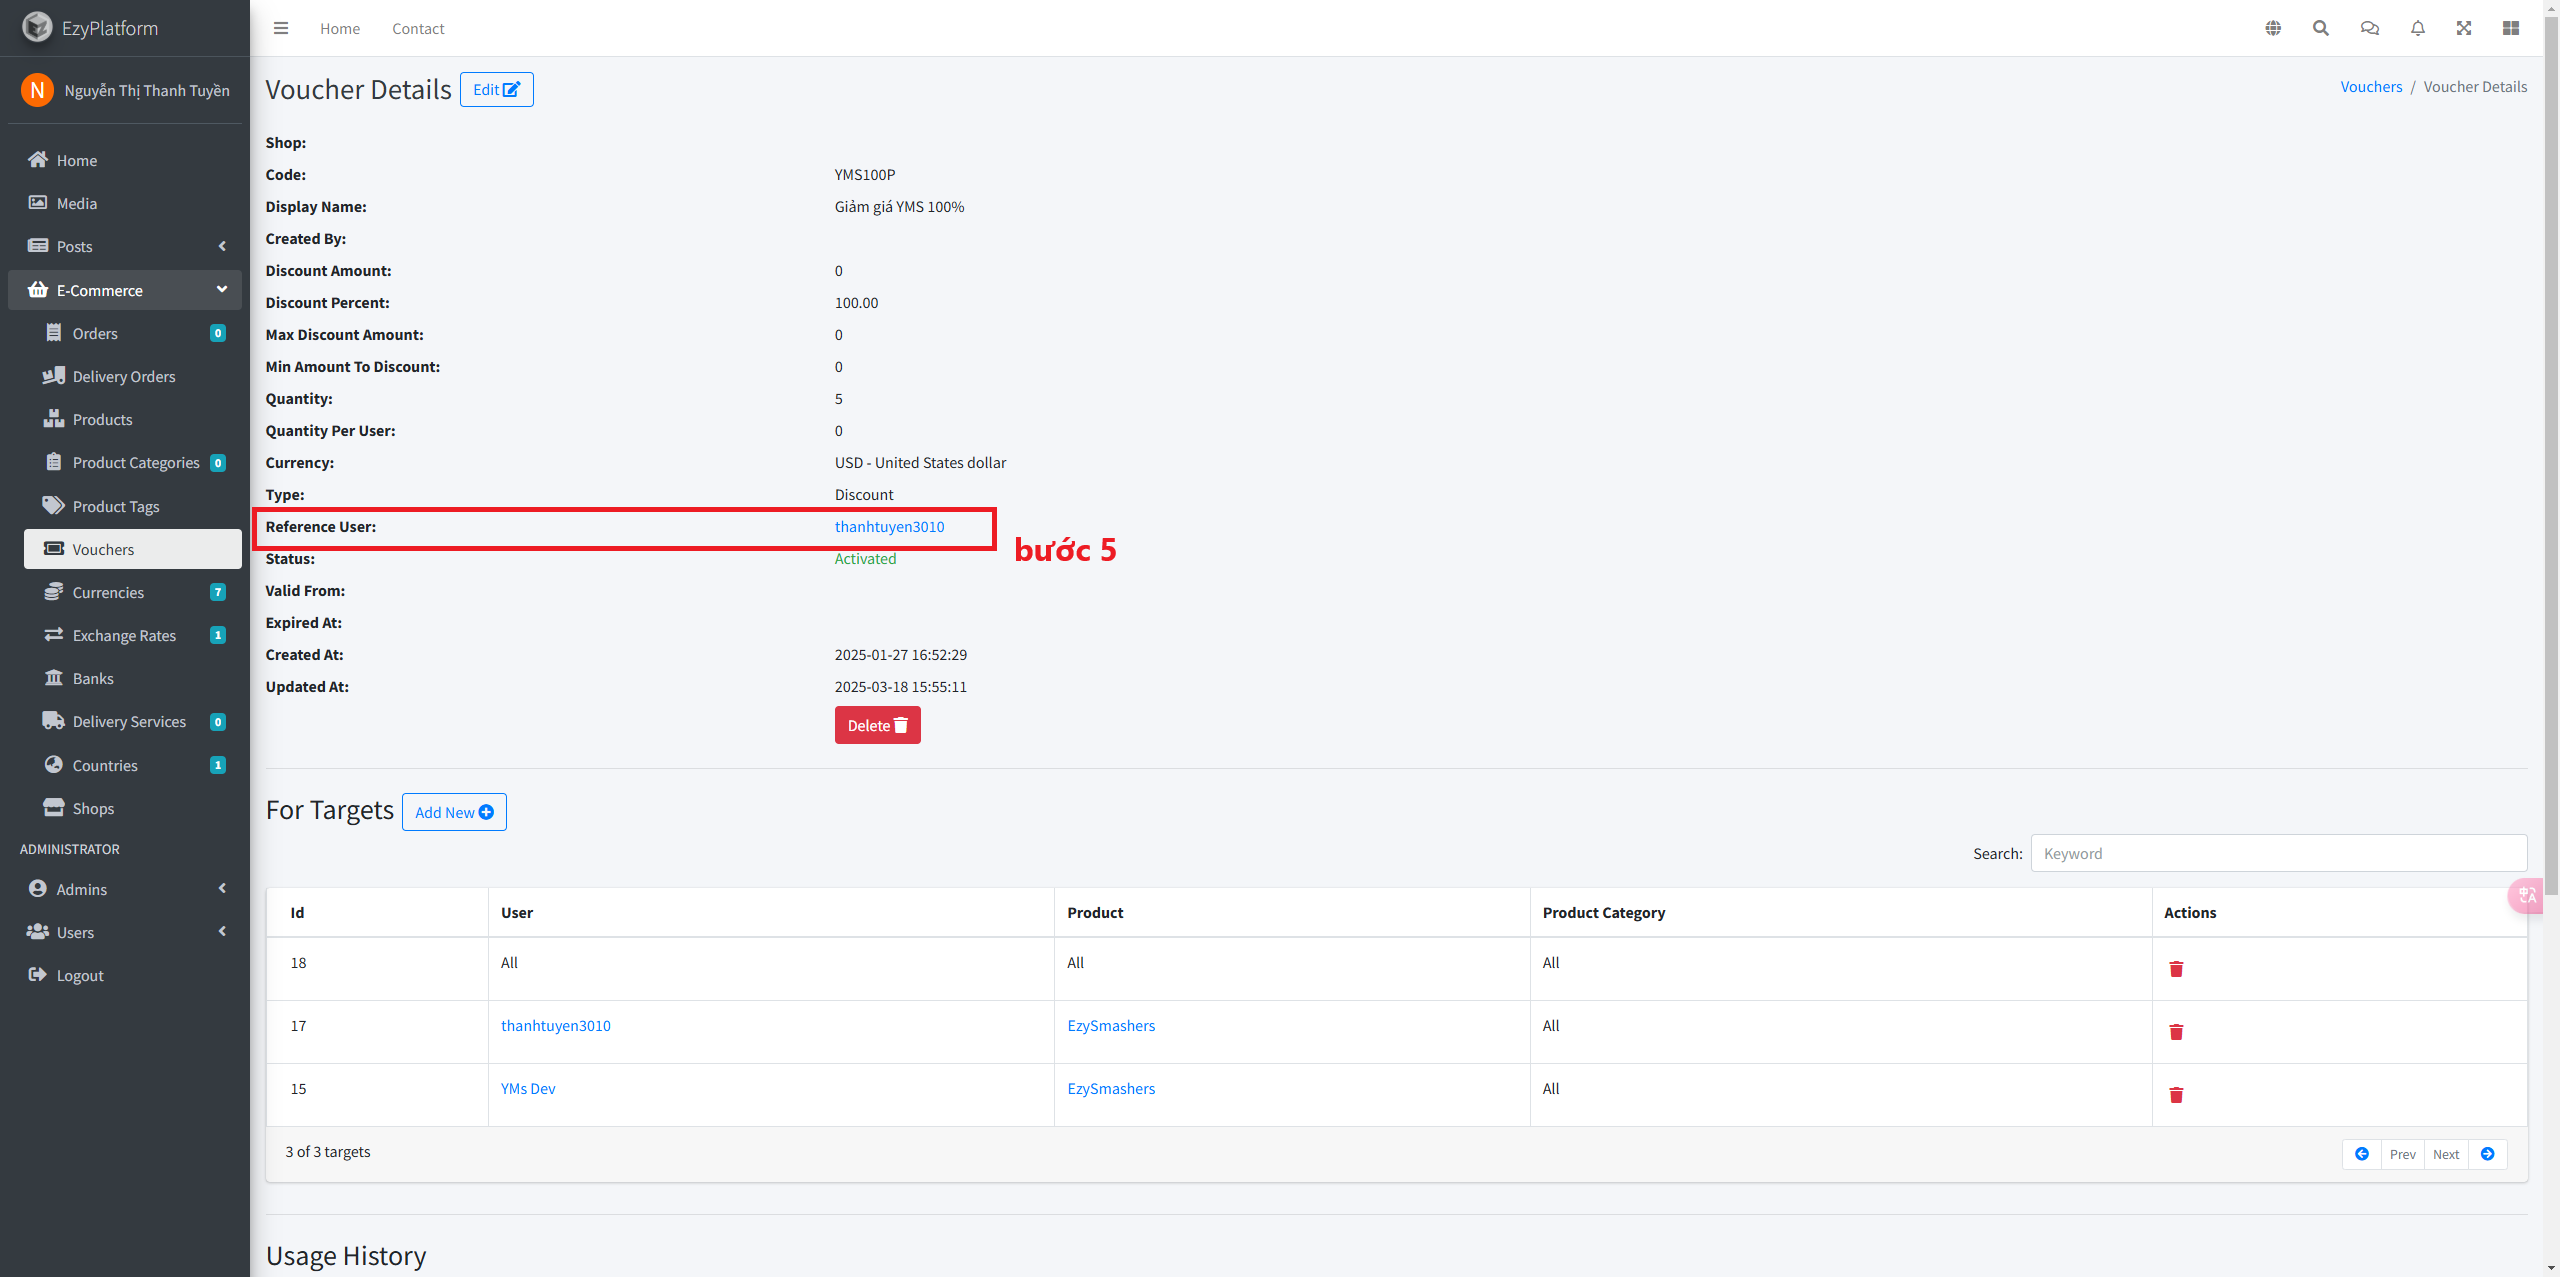This screenshot has width=2560, height=1277.
Task: Delete target row 18
Action: click(x=2176, y=969)
